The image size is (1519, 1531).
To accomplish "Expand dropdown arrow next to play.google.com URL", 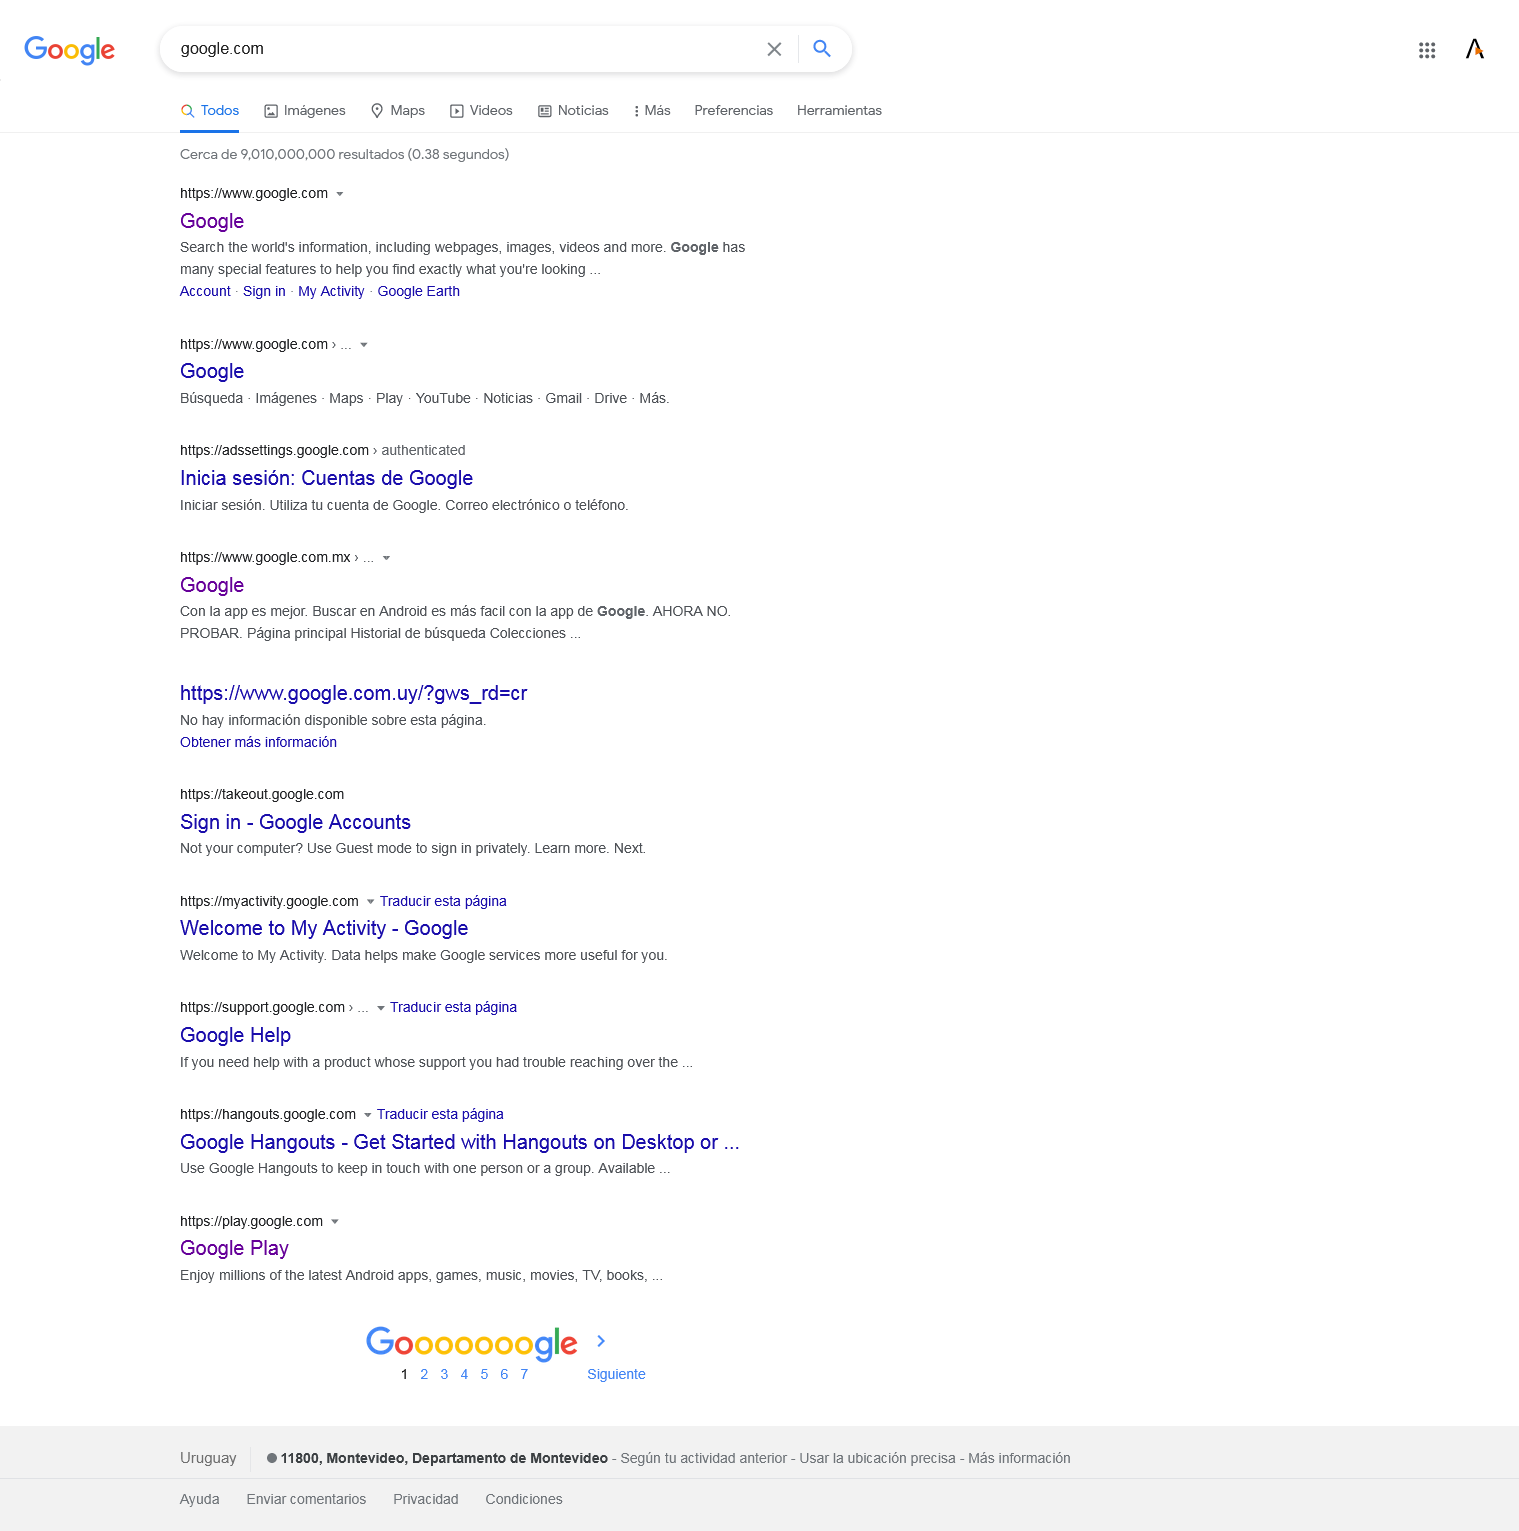I will [335, 1222].
